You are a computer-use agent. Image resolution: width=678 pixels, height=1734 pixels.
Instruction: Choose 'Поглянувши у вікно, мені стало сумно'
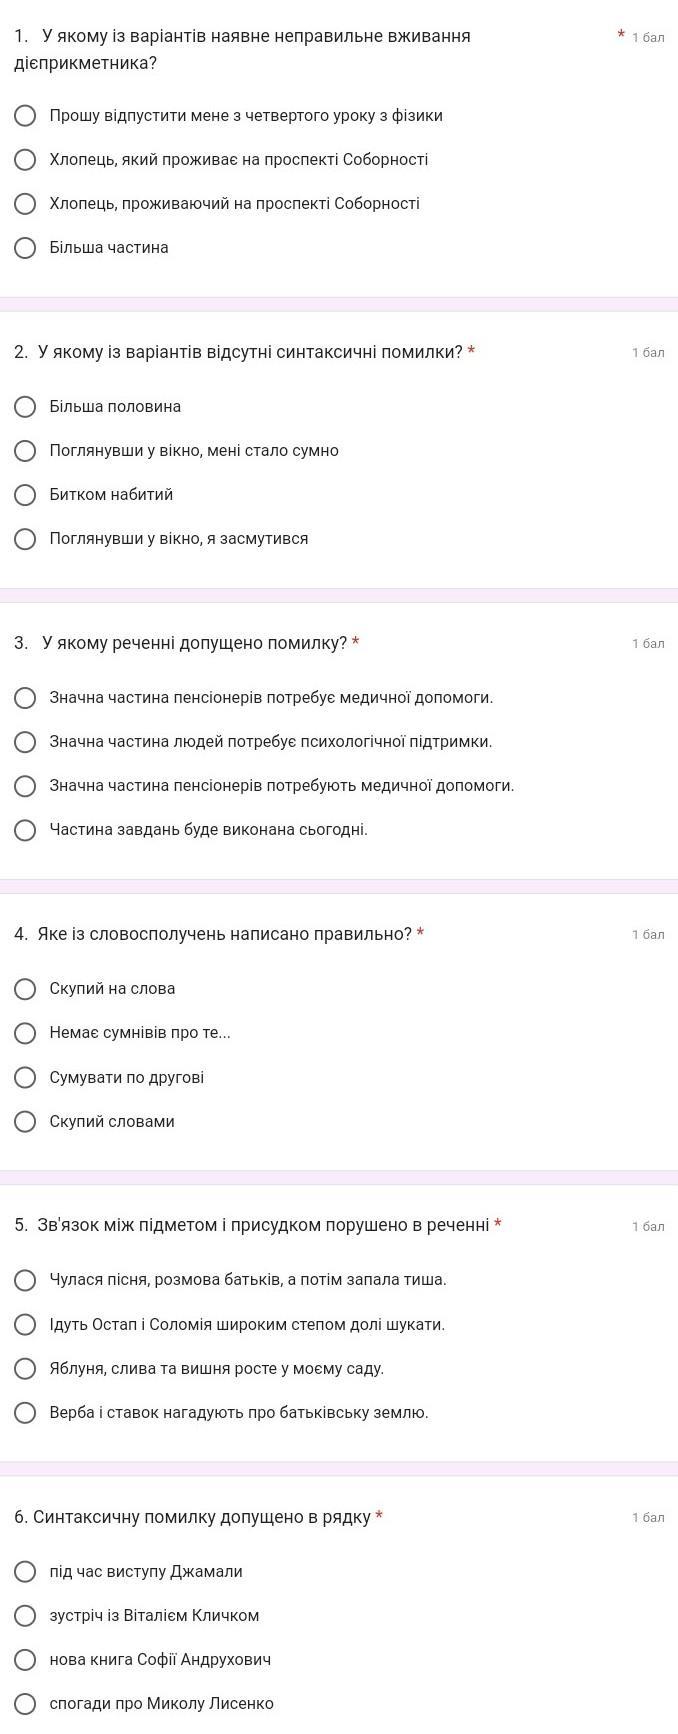pyautogui.click(x=26, y=451)
